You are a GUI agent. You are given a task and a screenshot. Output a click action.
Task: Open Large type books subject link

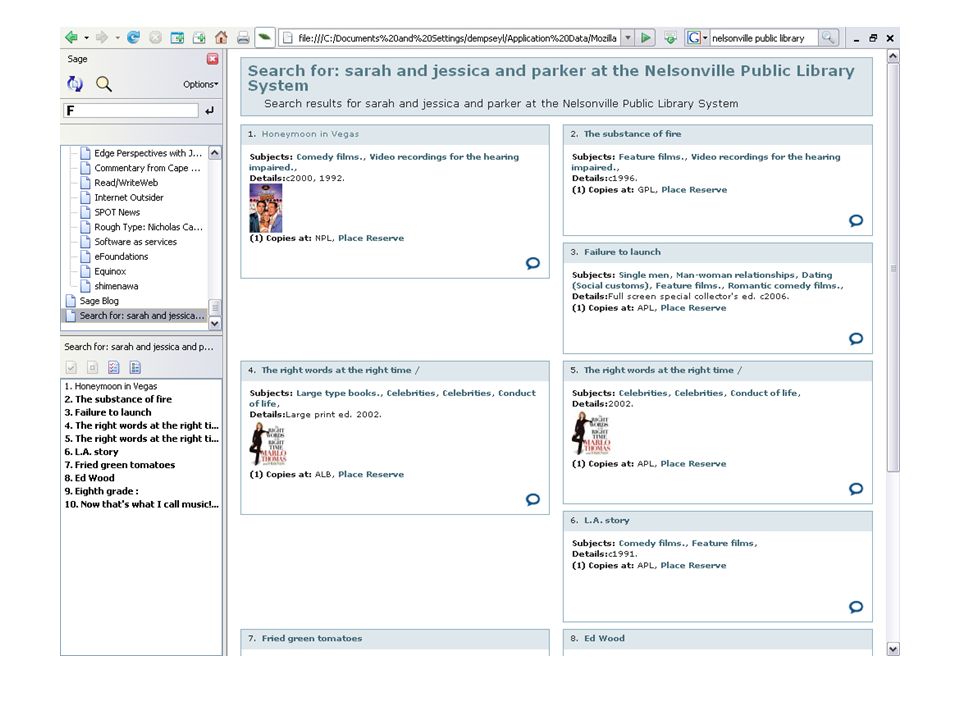(338, 393)
